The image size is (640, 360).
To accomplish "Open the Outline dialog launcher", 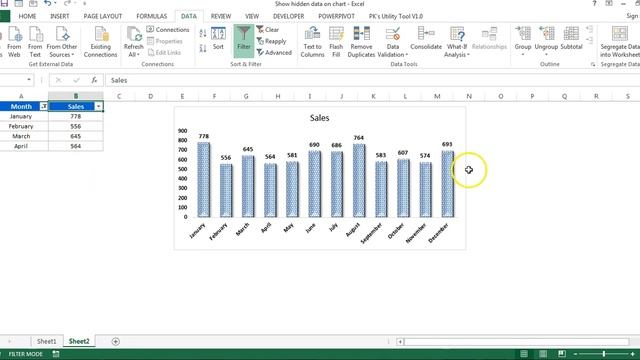I will 593,64.
